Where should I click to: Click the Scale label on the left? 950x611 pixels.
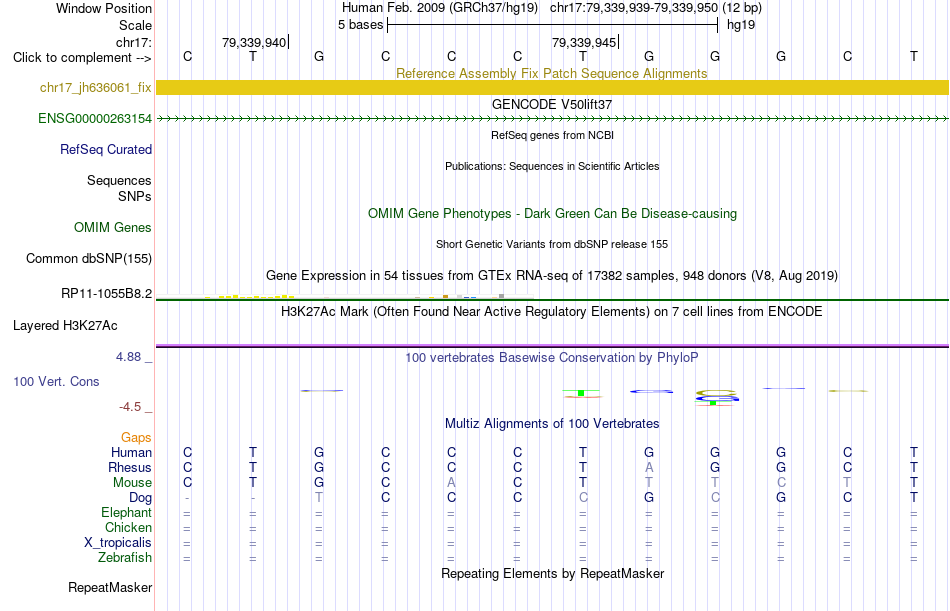(135, 25)
